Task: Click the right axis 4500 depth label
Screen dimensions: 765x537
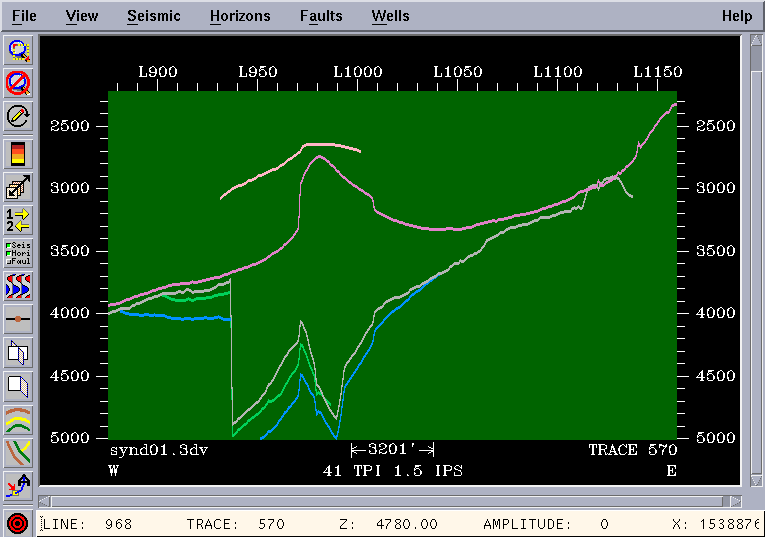Action: (716, 376)
